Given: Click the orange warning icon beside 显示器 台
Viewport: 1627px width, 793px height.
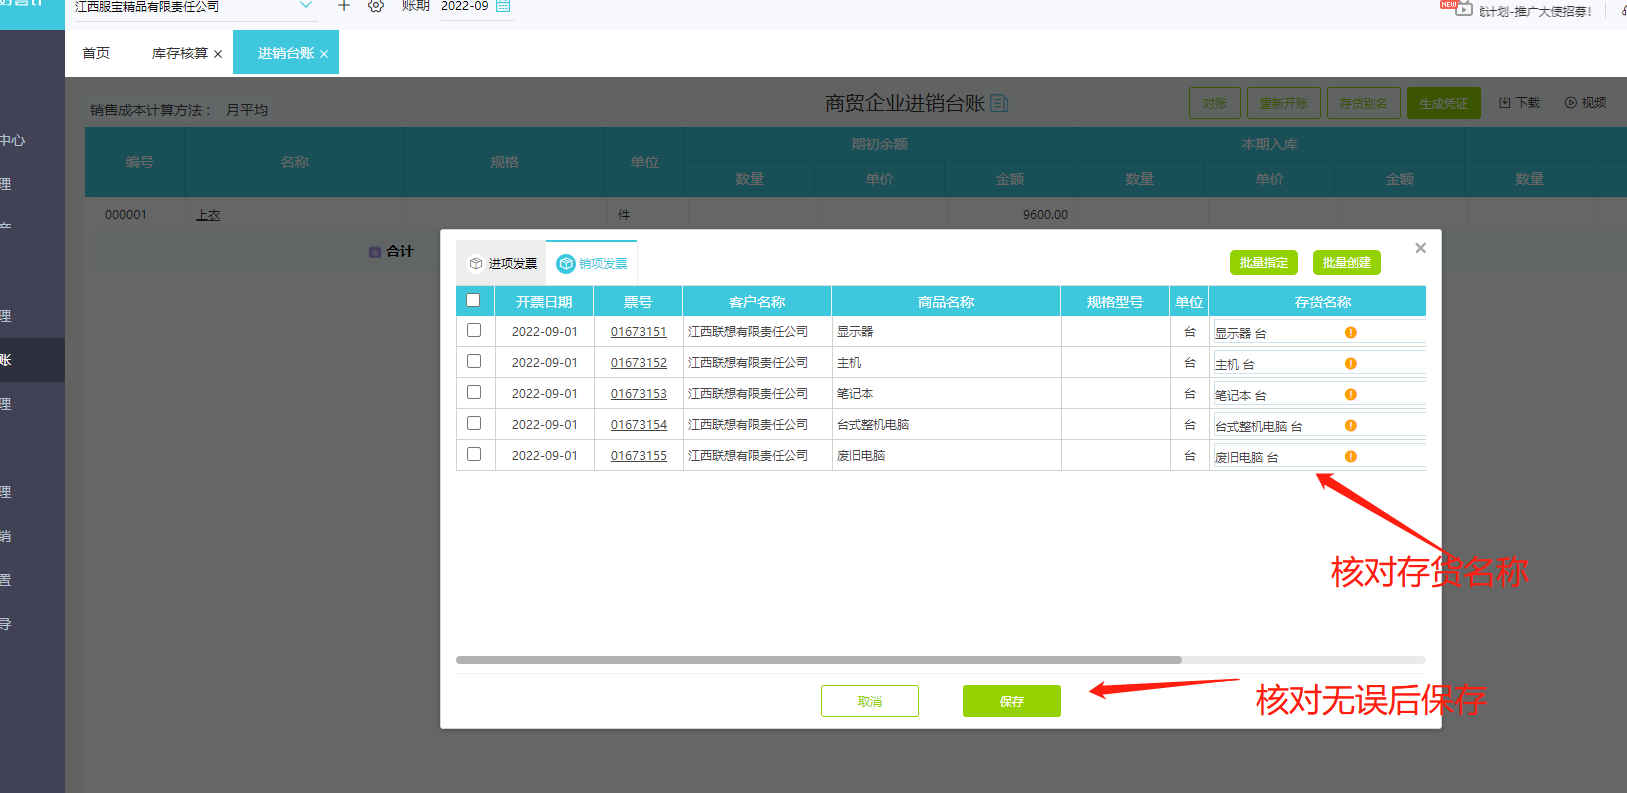Looking at the screenshot, I should pyautogui.click(x=1350, y=332).
